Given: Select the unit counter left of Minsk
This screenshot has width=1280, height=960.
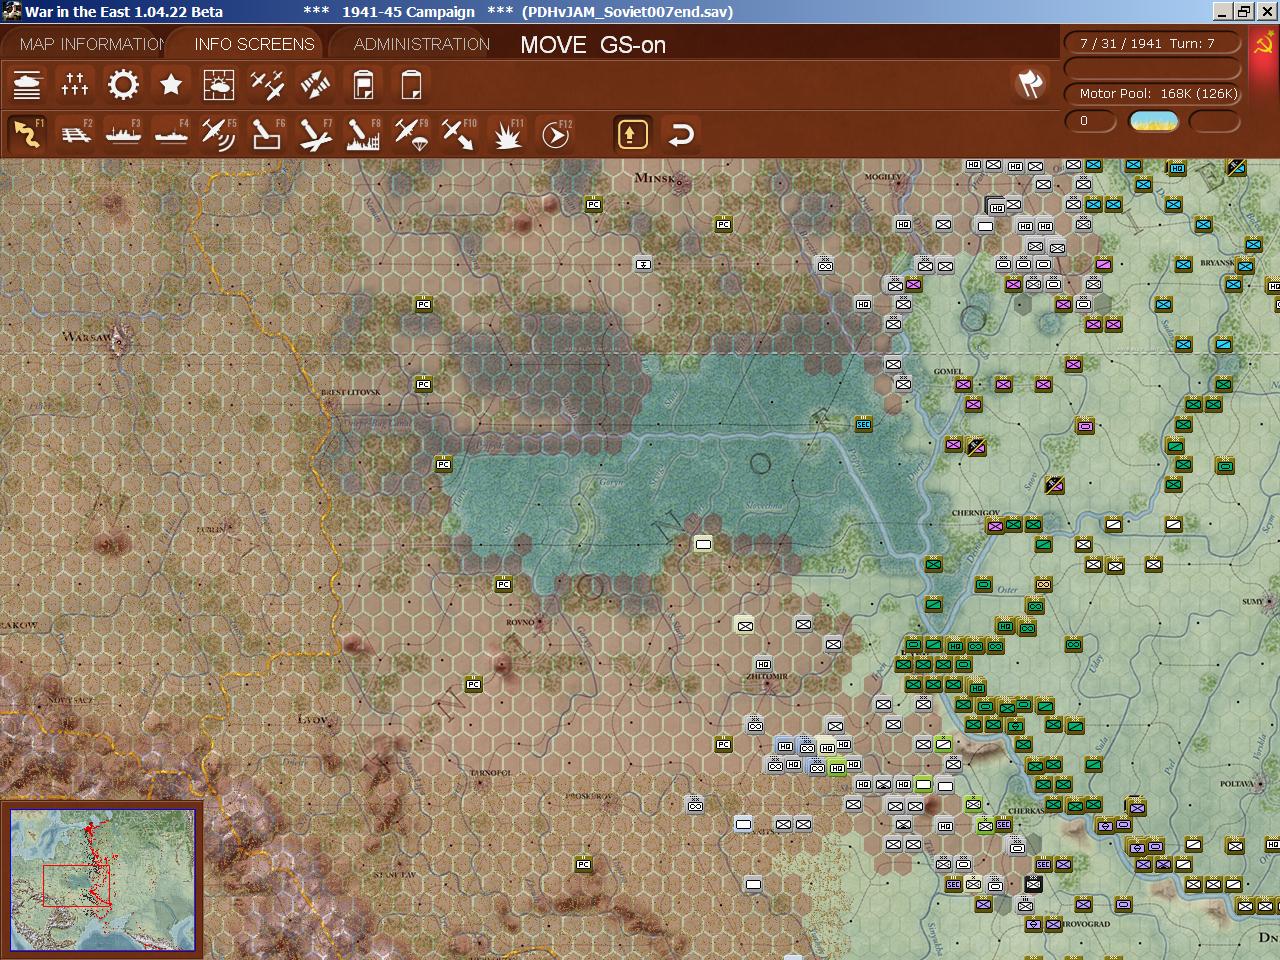Looking at the screenshot, I should tap(593, 204).
